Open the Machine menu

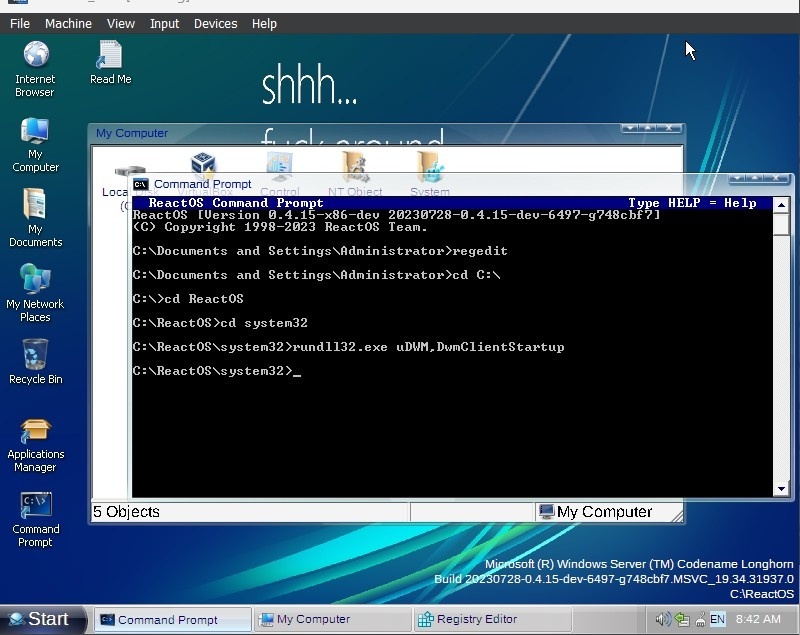[x=68, y=23]
